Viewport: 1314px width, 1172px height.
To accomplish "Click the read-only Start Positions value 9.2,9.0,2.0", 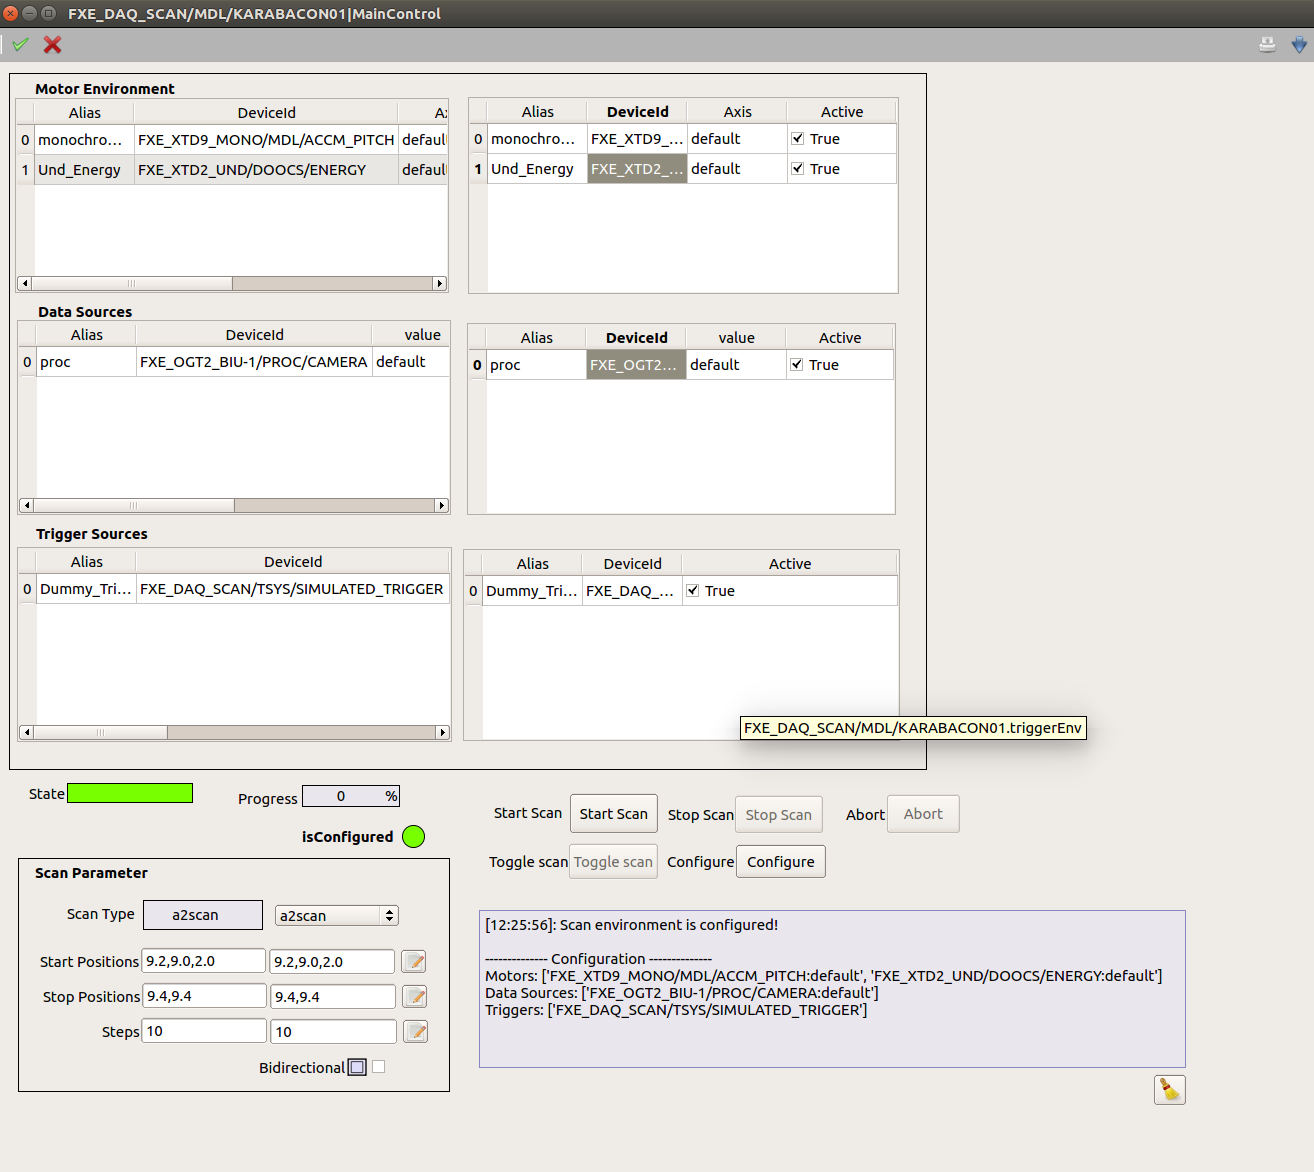I will coord(204,961).
